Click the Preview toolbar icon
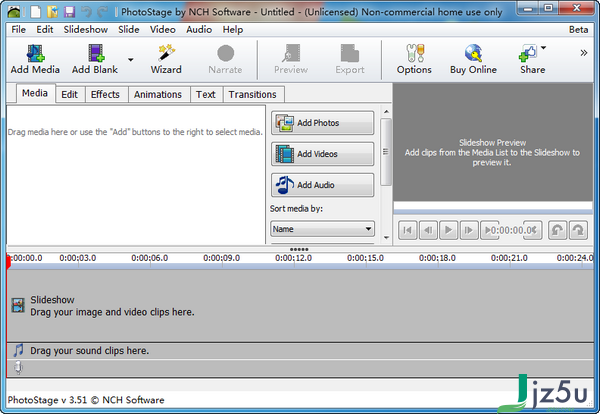 [x=291, y=53]
